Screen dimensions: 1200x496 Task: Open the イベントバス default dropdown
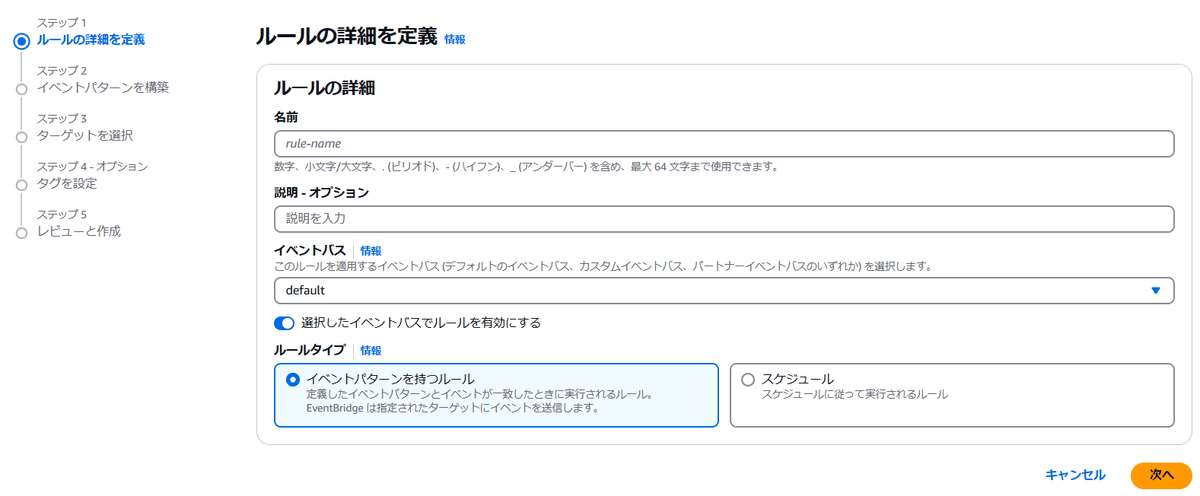coord(723,291)
